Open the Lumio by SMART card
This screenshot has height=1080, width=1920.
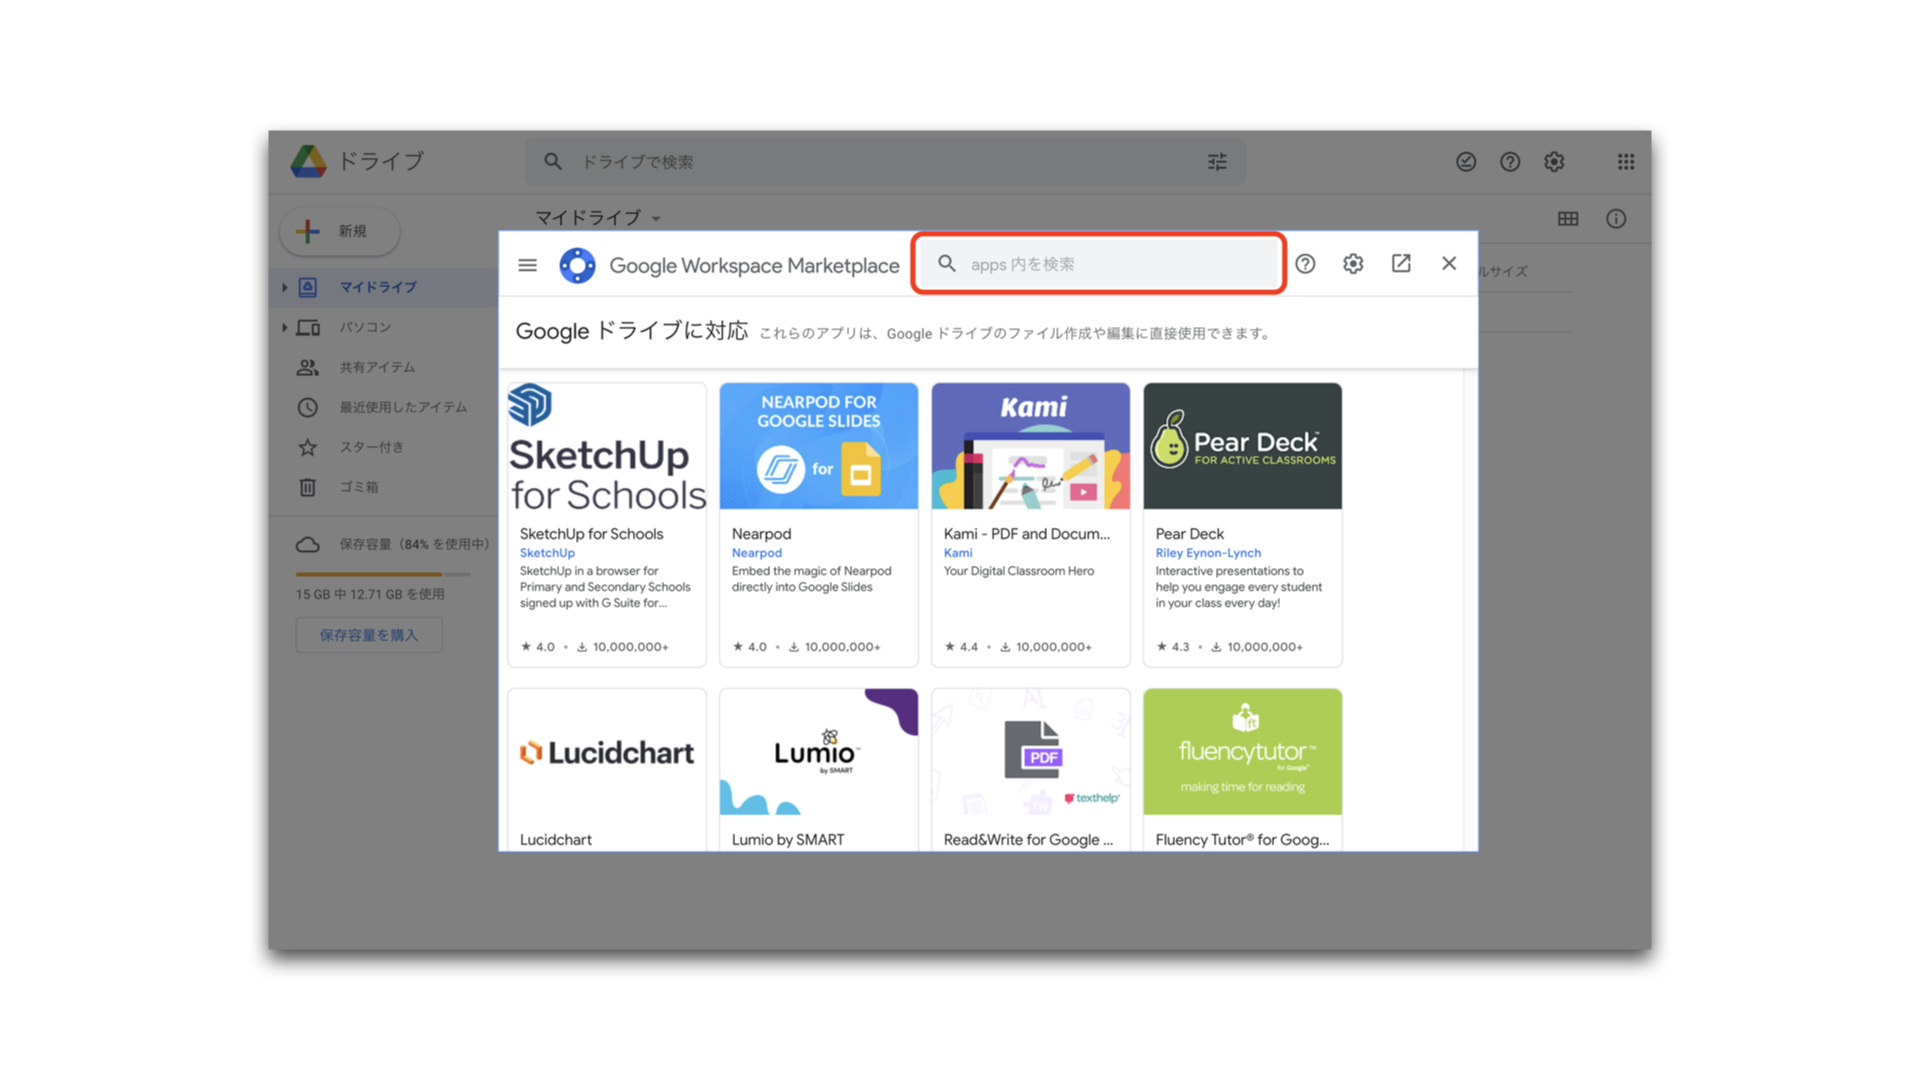(819, 770)
